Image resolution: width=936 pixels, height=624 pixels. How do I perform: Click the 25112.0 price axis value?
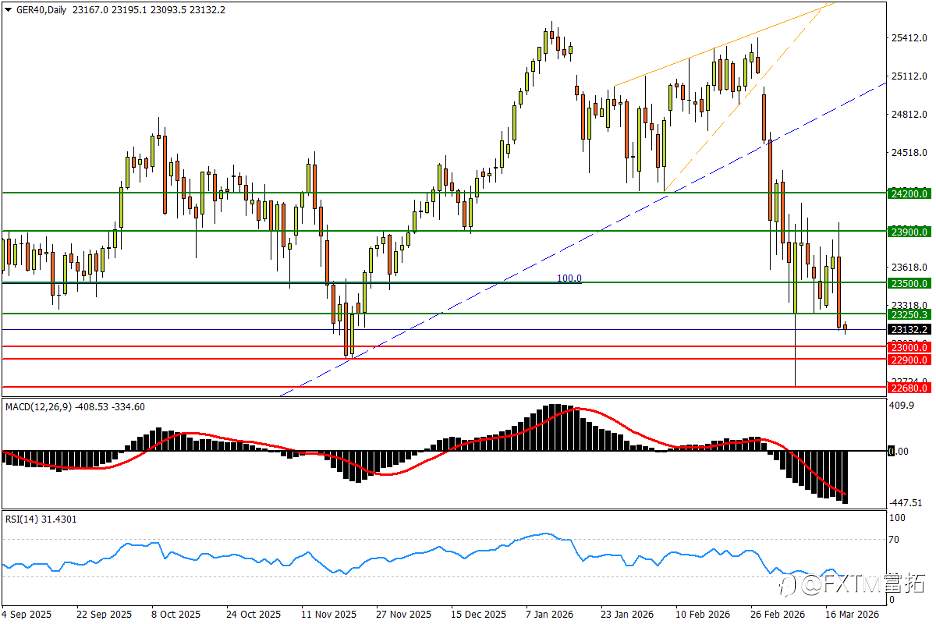(x=909, y=76)
